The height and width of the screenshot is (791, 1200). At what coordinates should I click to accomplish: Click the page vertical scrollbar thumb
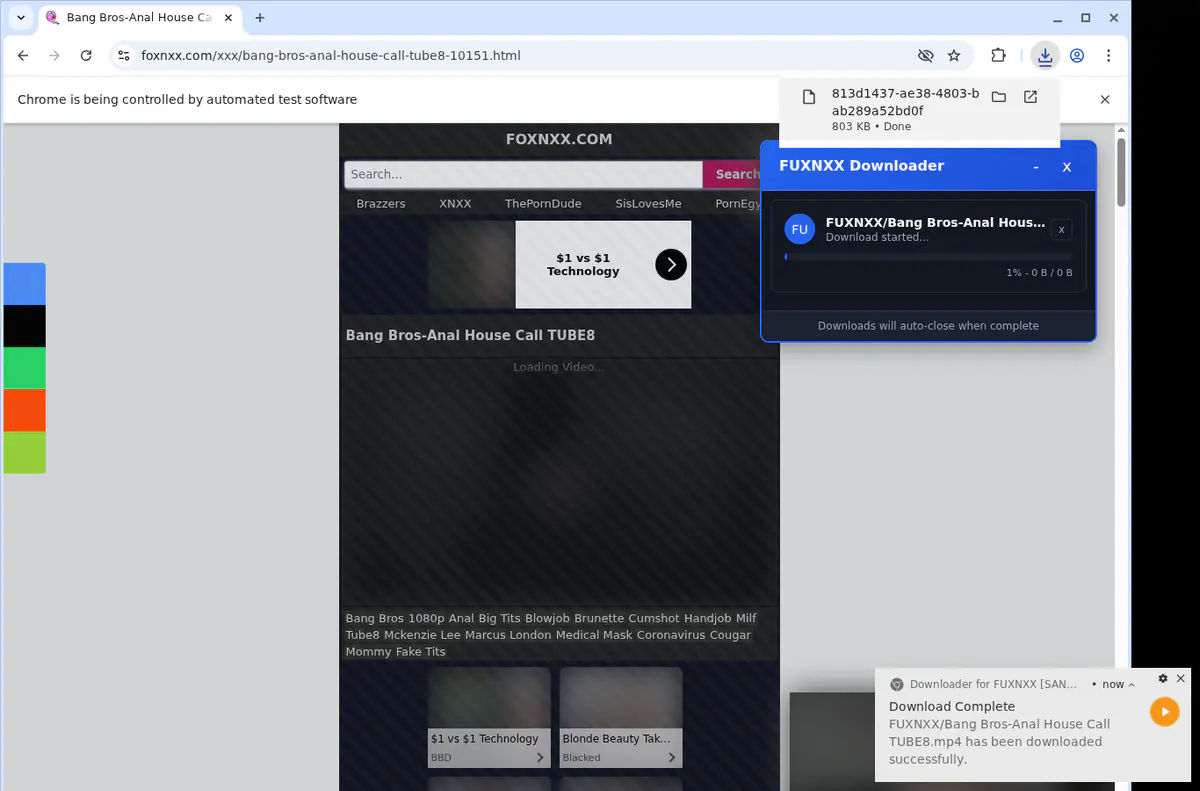(x=1121, y=171)
